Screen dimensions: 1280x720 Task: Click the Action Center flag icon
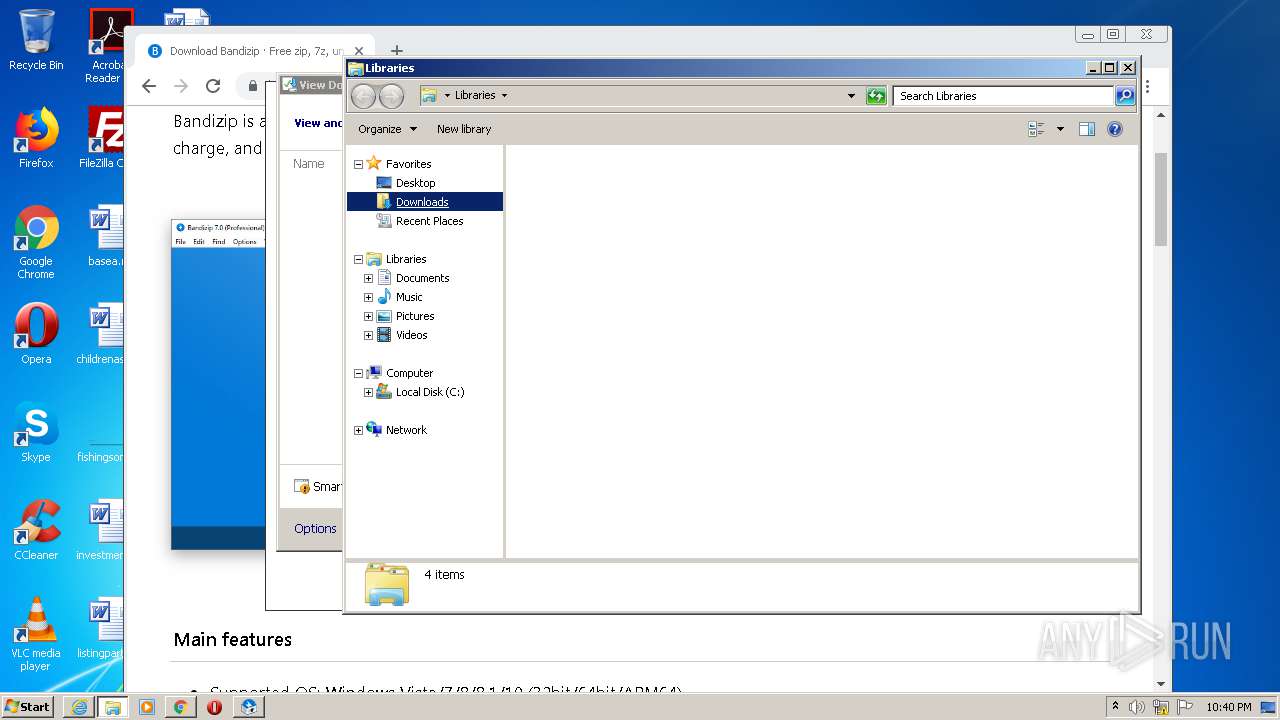coord(1184,707)
